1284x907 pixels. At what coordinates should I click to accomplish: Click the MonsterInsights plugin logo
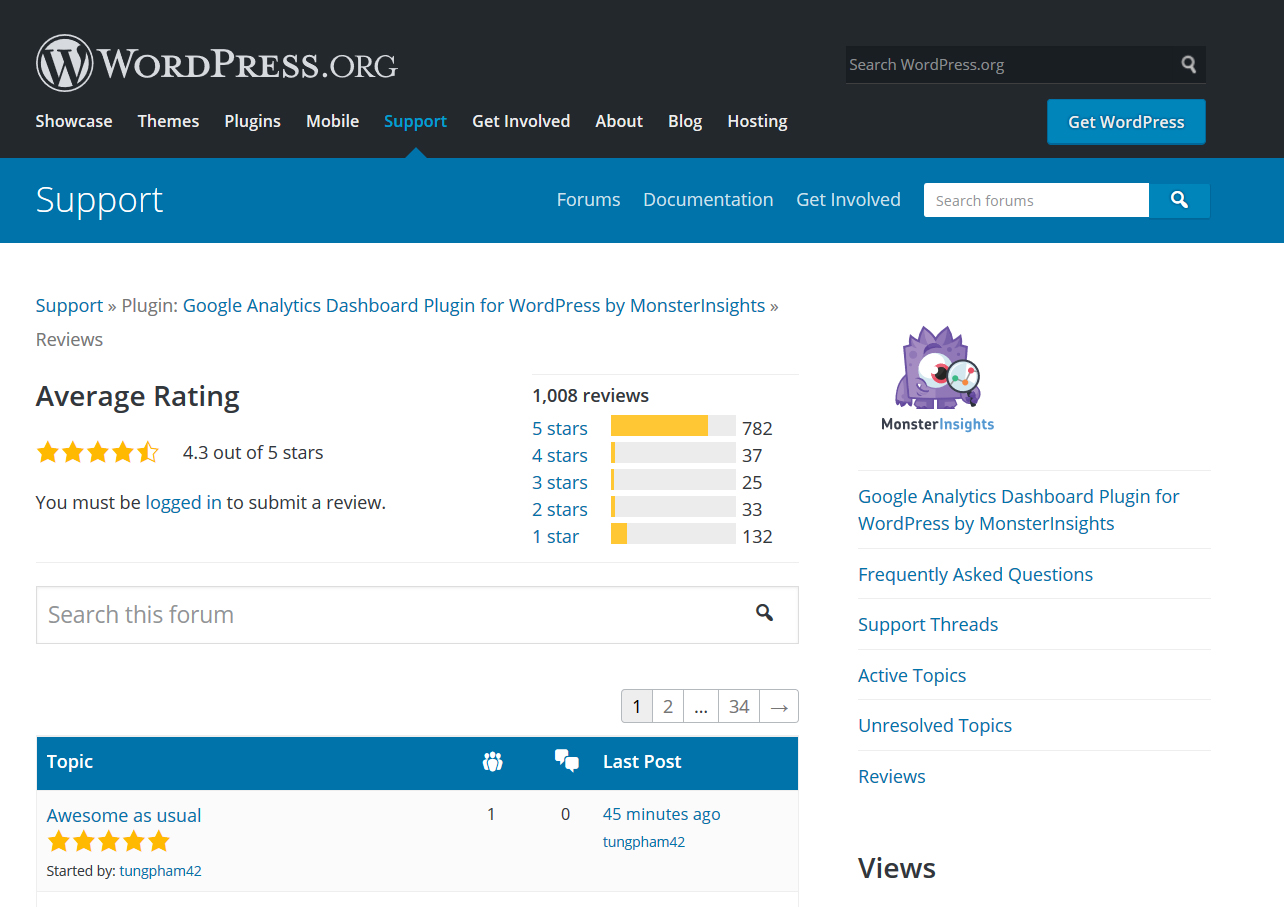937,379
